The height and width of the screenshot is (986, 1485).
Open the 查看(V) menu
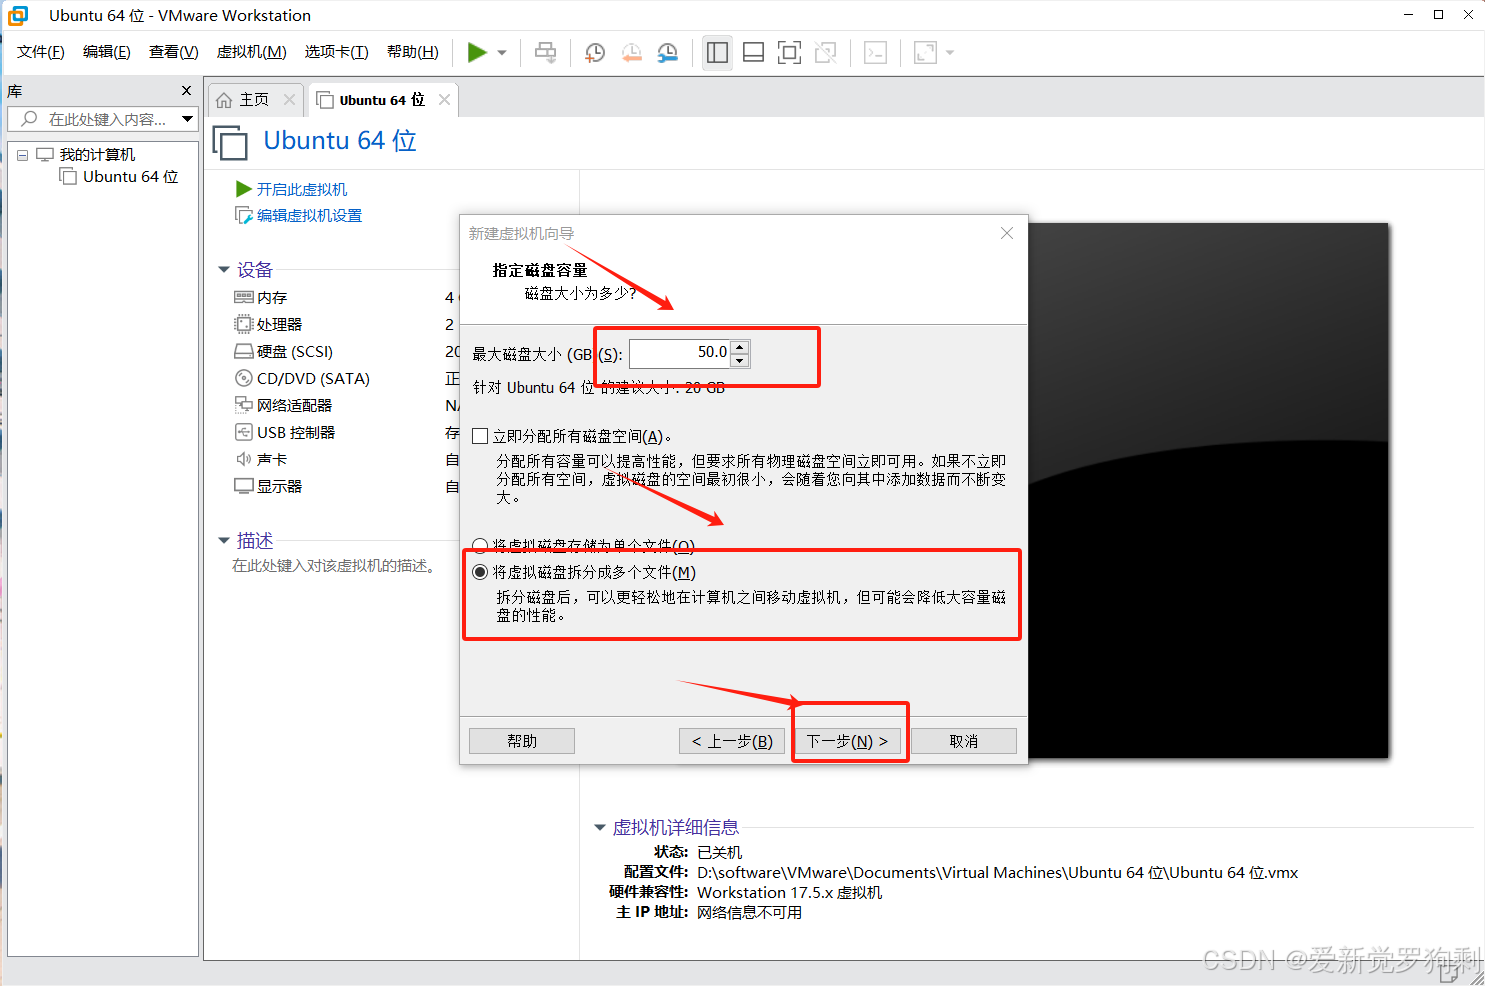[x=174, y=52]
